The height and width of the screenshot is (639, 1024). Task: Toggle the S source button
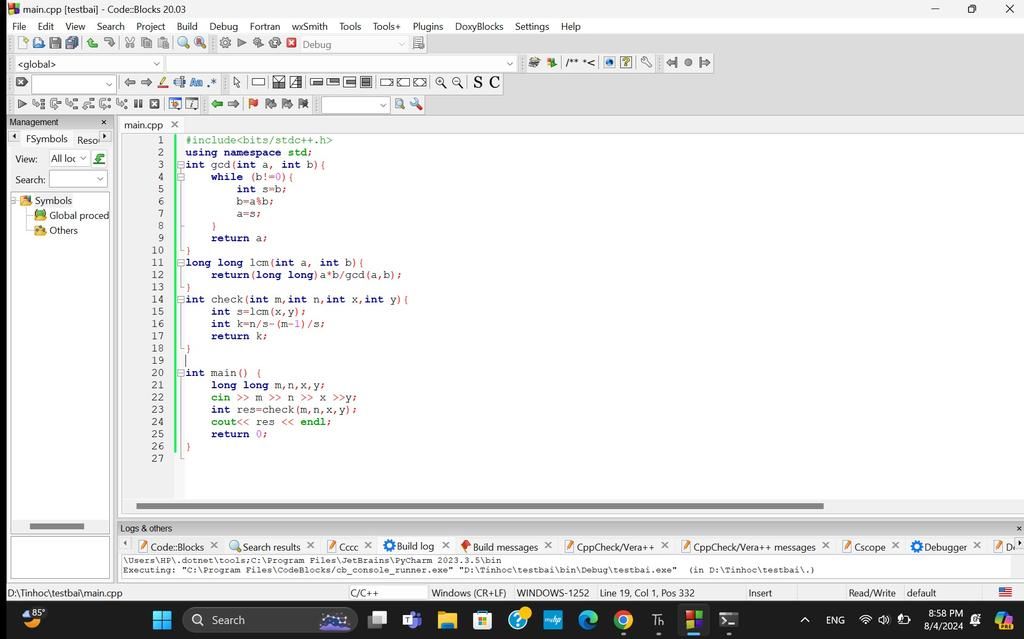click(478, 82)
